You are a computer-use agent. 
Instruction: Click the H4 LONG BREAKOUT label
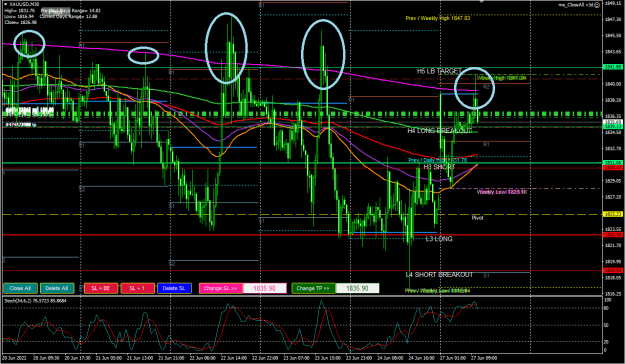click(x=439, y=131)
